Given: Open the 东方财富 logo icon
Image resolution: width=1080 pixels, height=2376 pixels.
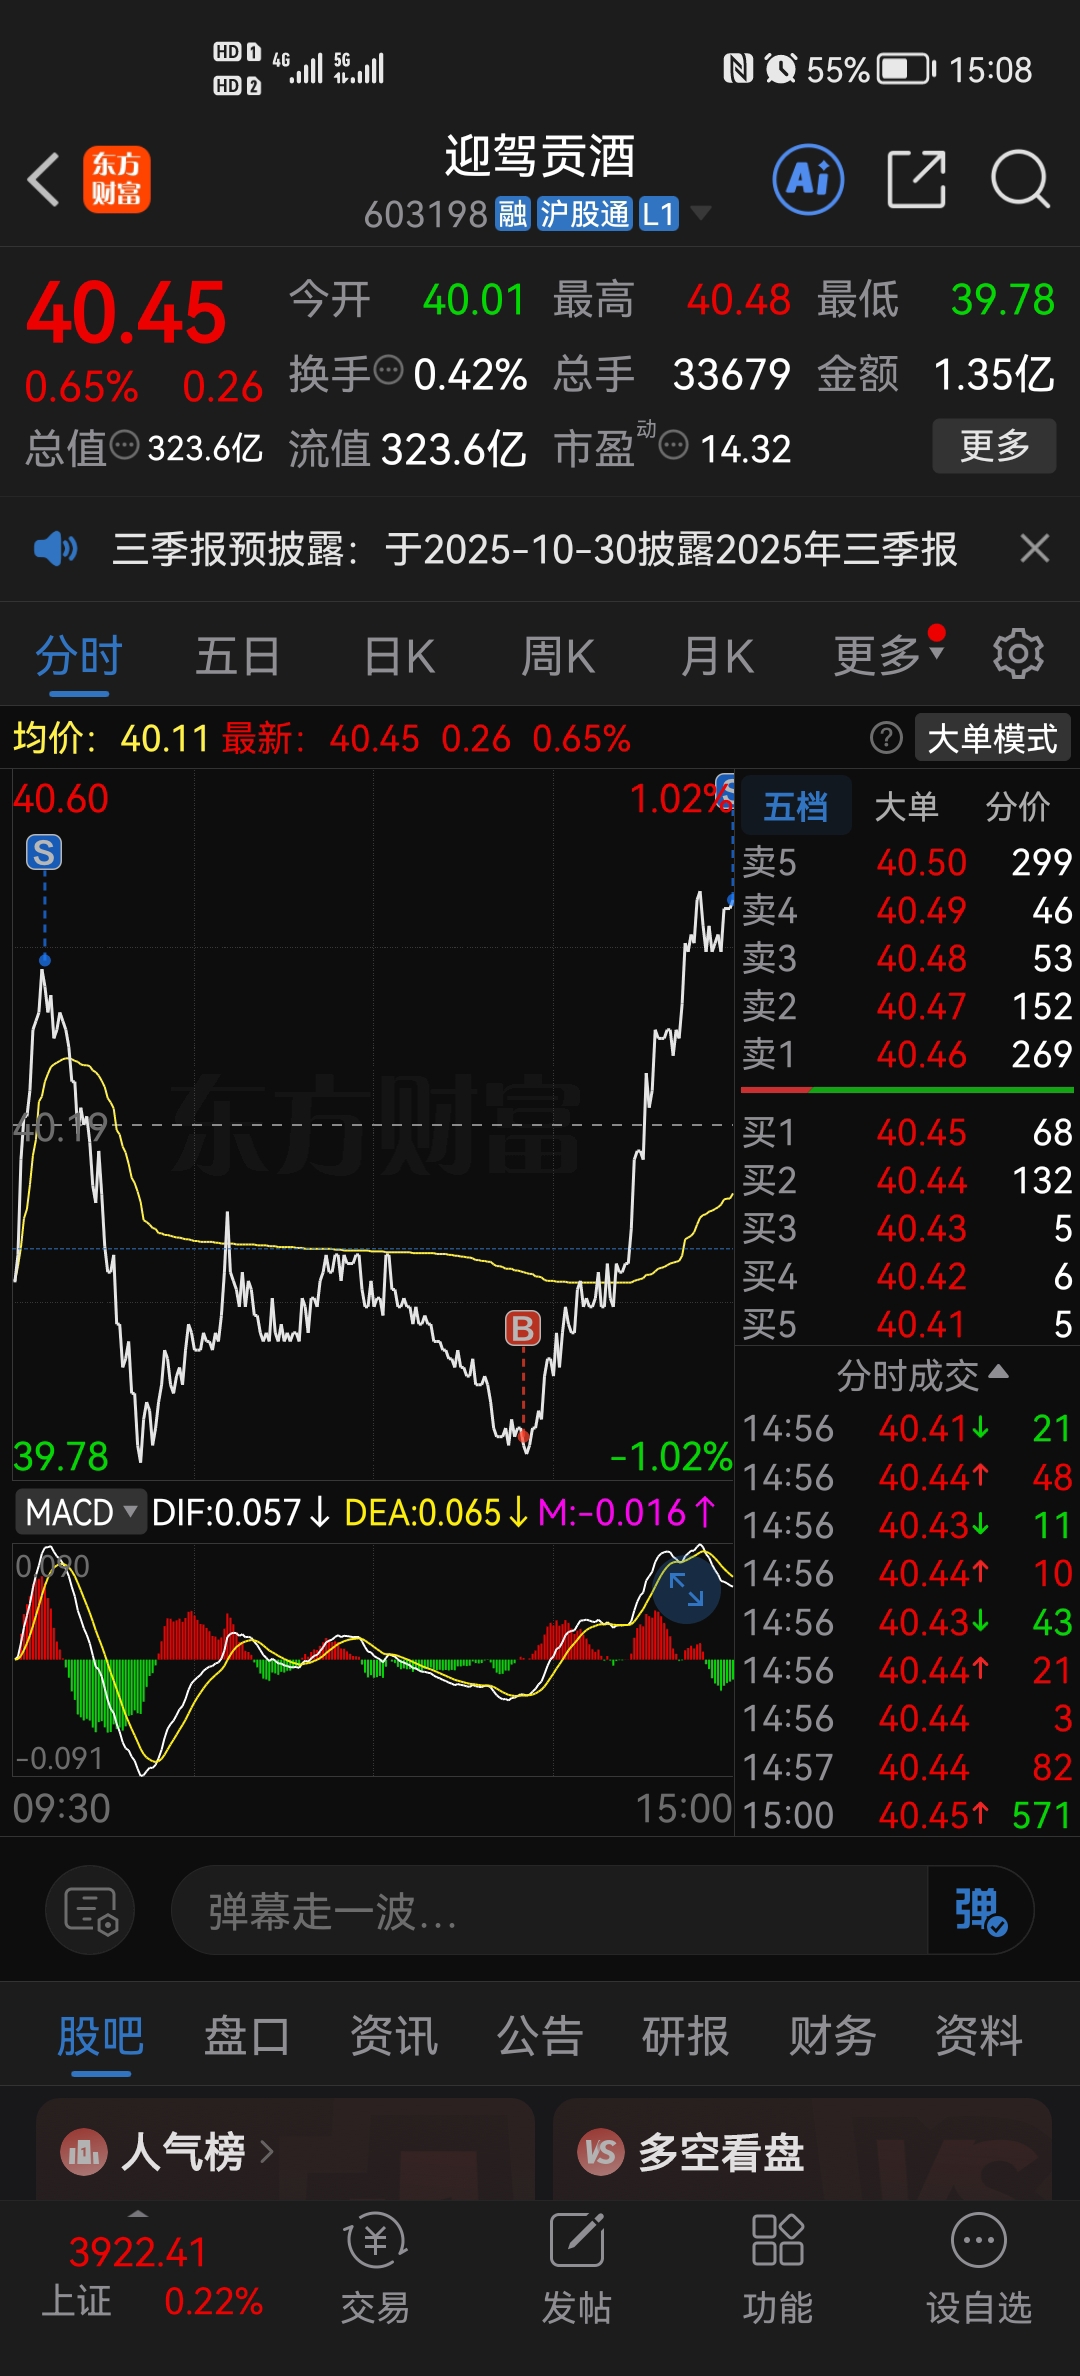Looking at the screenshot, I should coord(117,180).
